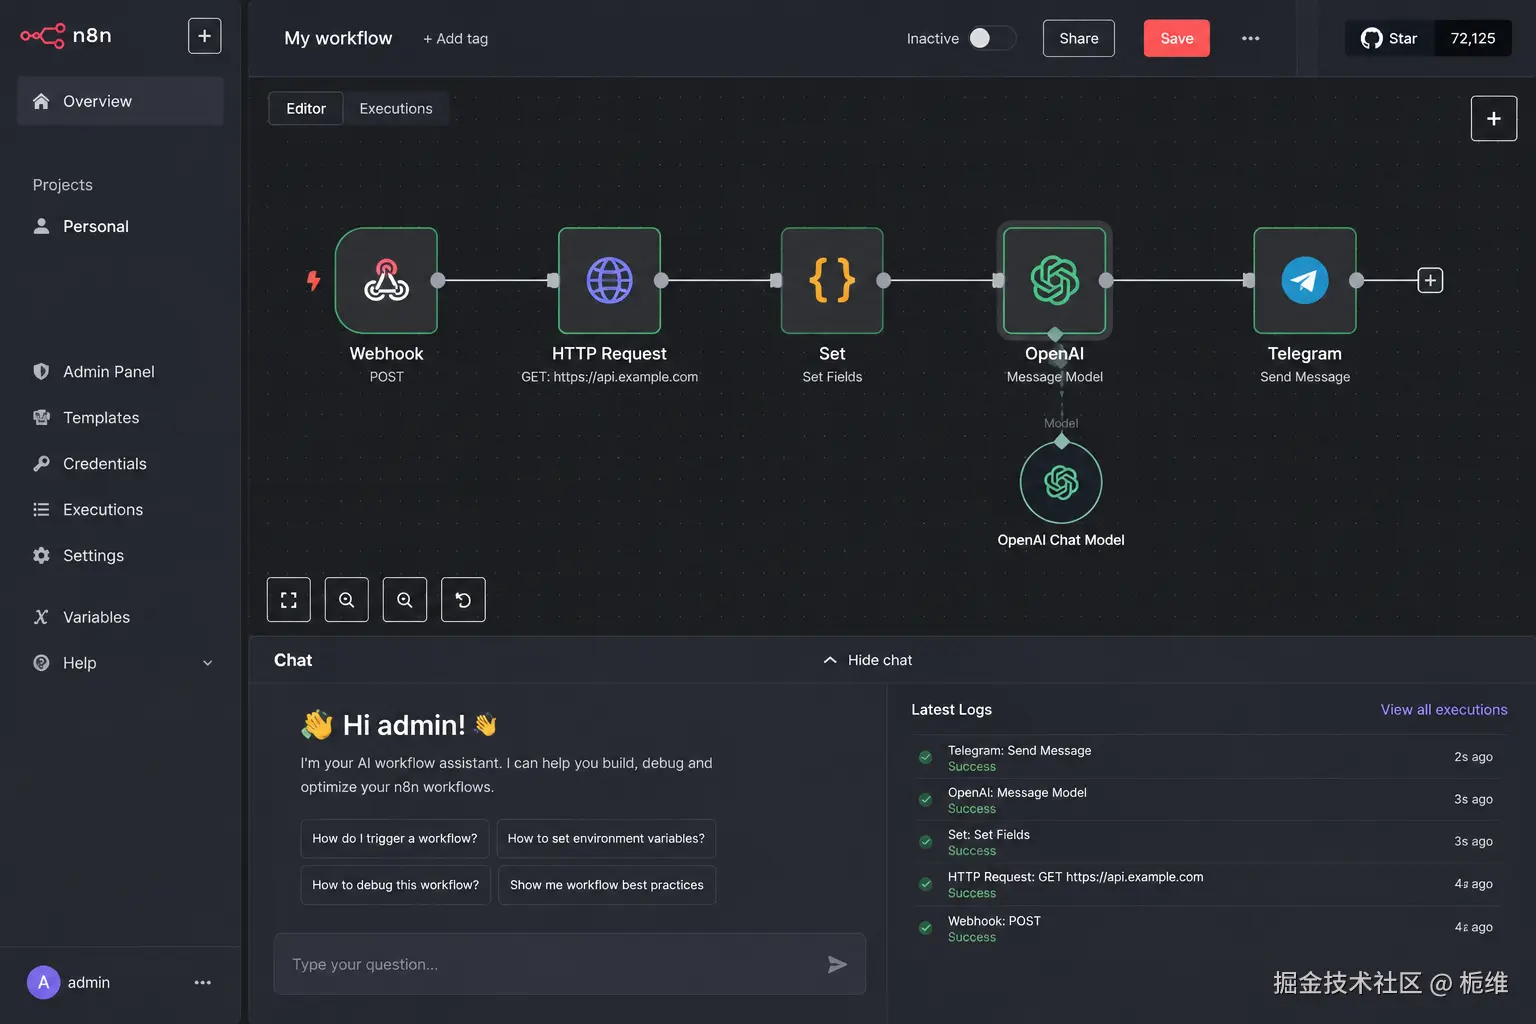The height and width of the screenshot is (1024, 1536).
Task: Click the n8n logo
Action: tap(66, 36)
